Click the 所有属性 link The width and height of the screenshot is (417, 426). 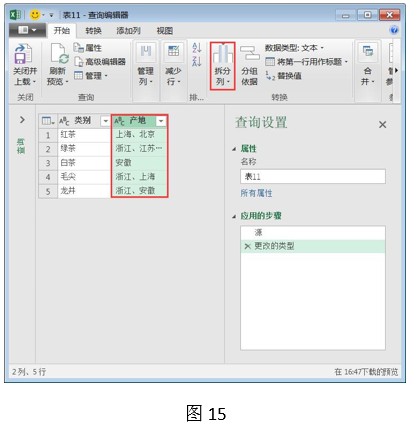[256, 193]
